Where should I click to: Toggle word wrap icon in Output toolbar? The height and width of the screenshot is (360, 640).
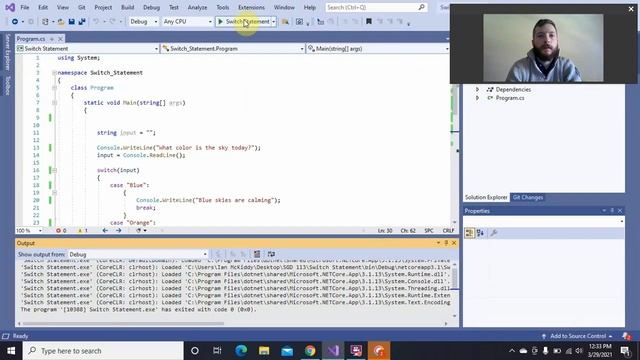point(271,254)
